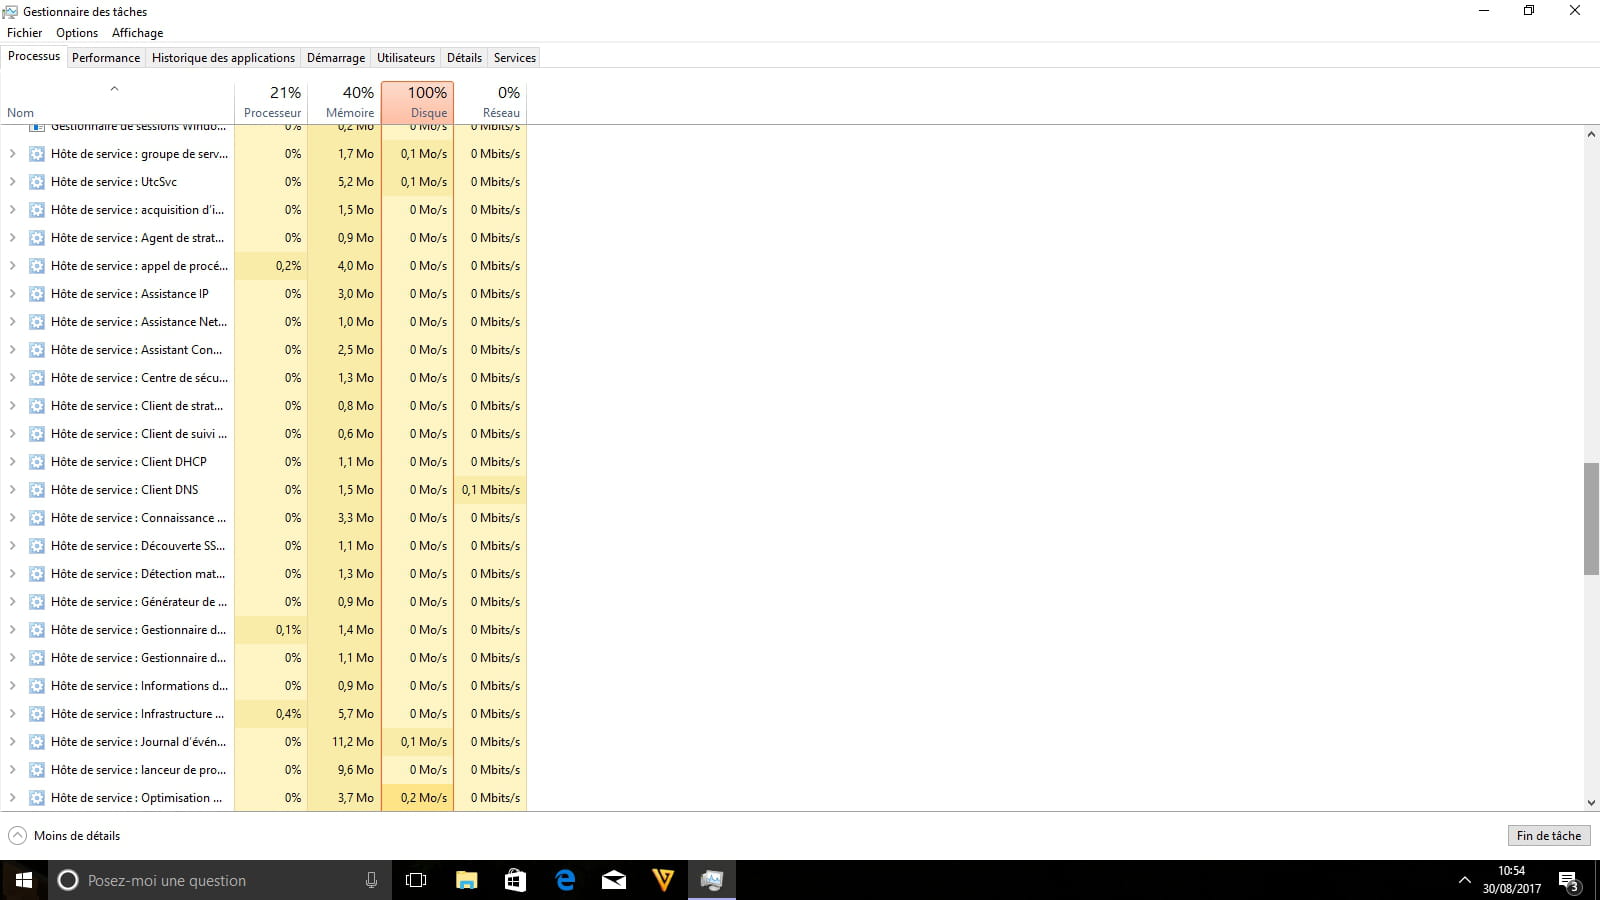Click the Fin de tâche button
The height and width of the screenshot is (900, 1600).
pos(1548,836)
